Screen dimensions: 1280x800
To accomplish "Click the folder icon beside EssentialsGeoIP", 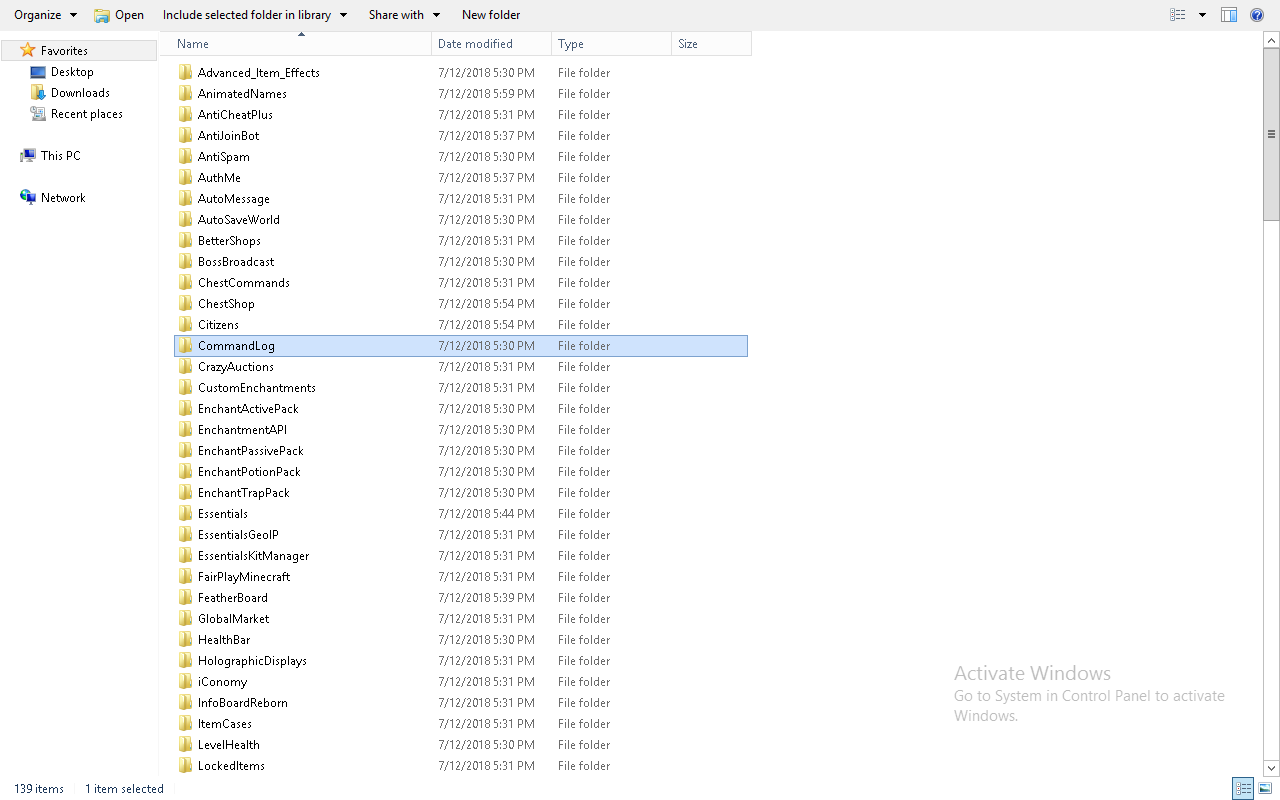I will click(185, 534).
